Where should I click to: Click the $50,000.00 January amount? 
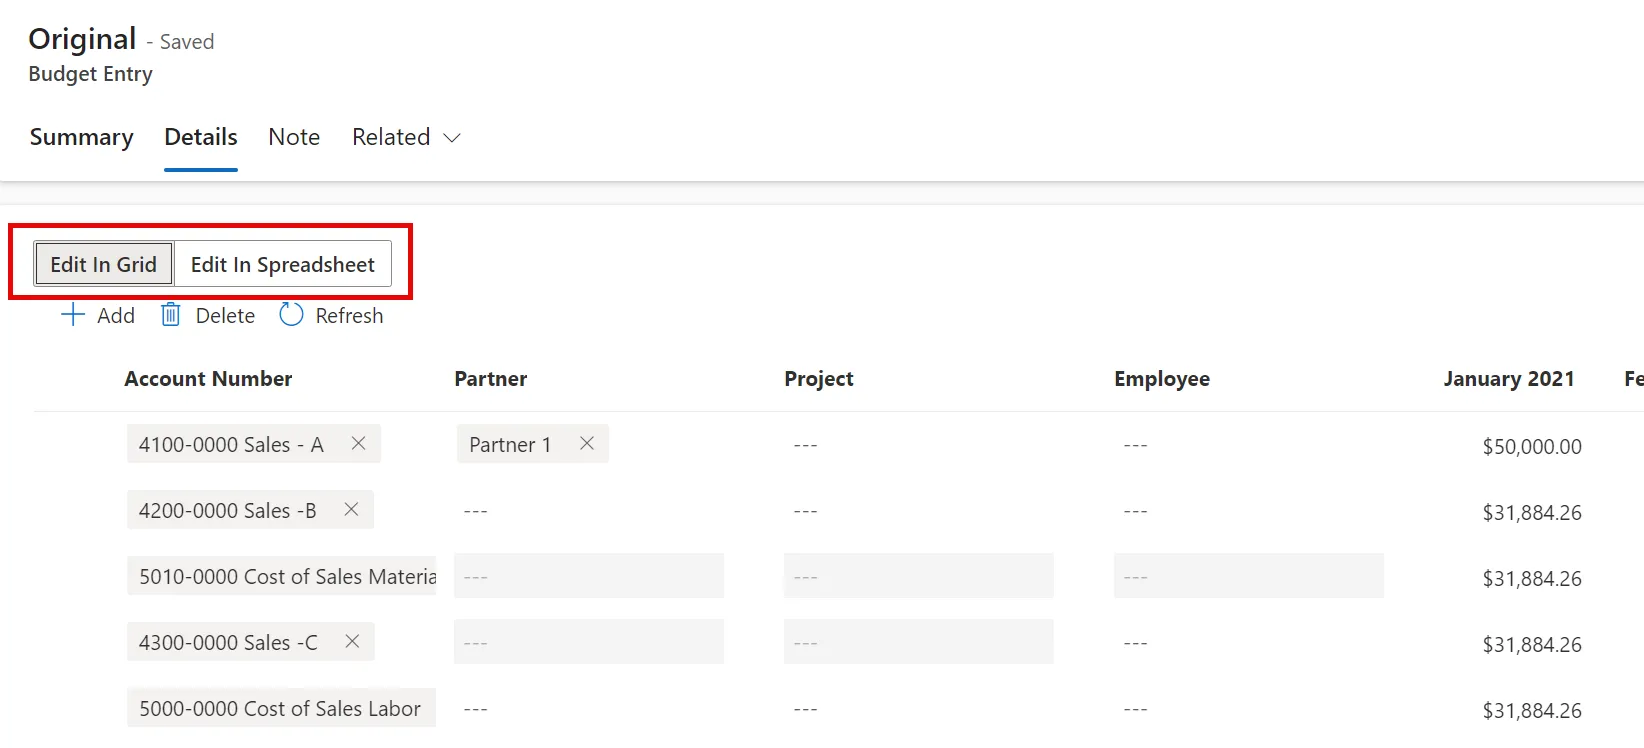(x=1532, y=446)
